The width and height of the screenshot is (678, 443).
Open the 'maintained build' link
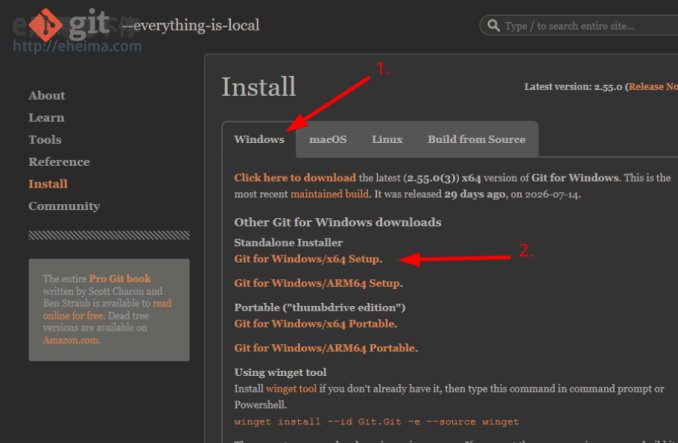[x=330, y=194]
